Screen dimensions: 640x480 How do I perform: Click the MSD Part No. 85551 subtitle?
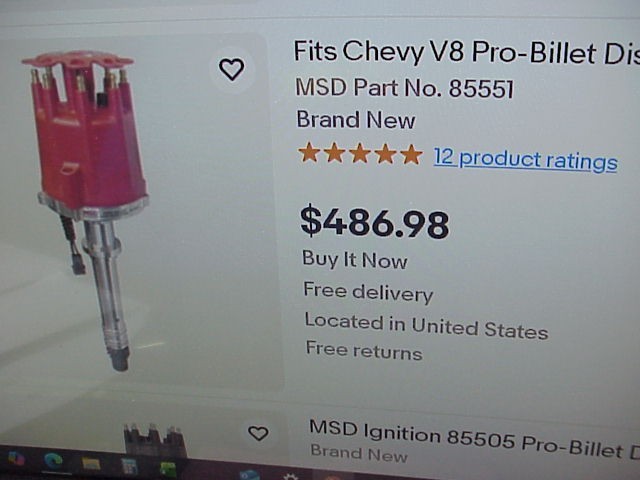[404, 88]
